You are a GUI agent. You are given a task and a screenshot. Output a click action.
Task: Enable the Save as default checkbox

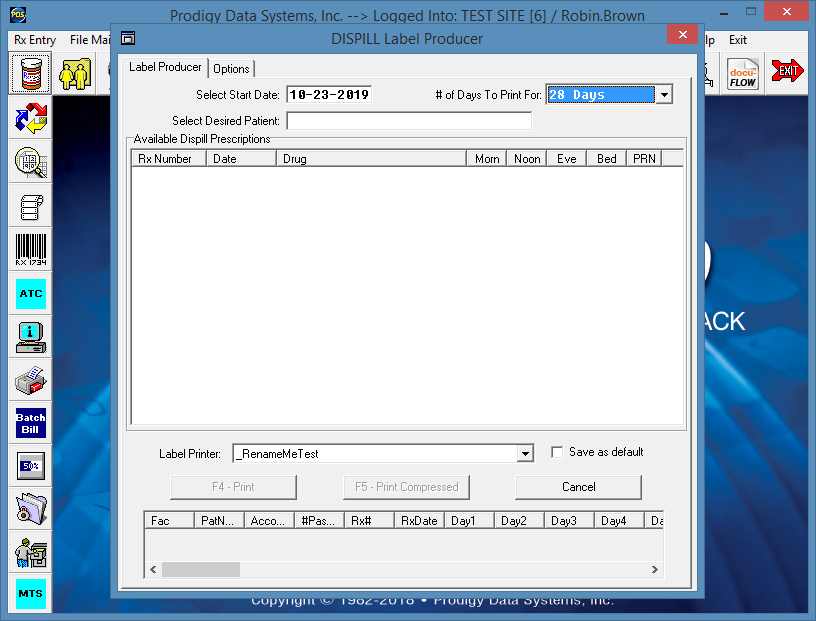[x=558, y=452]
